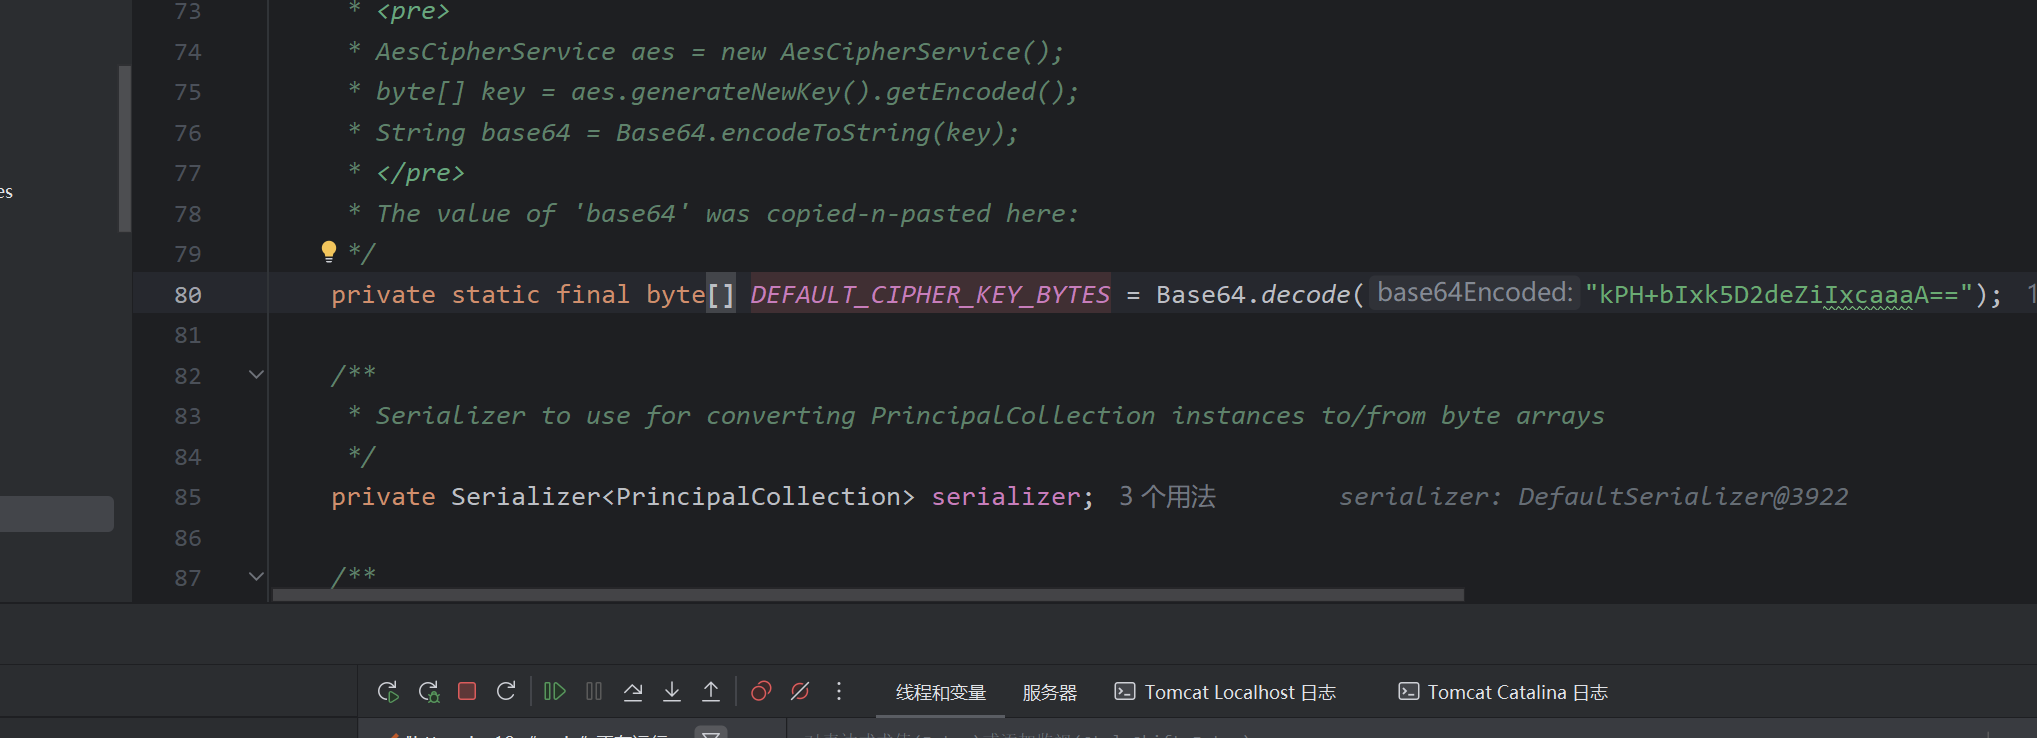Pause the program

click(x=594, y=691)
